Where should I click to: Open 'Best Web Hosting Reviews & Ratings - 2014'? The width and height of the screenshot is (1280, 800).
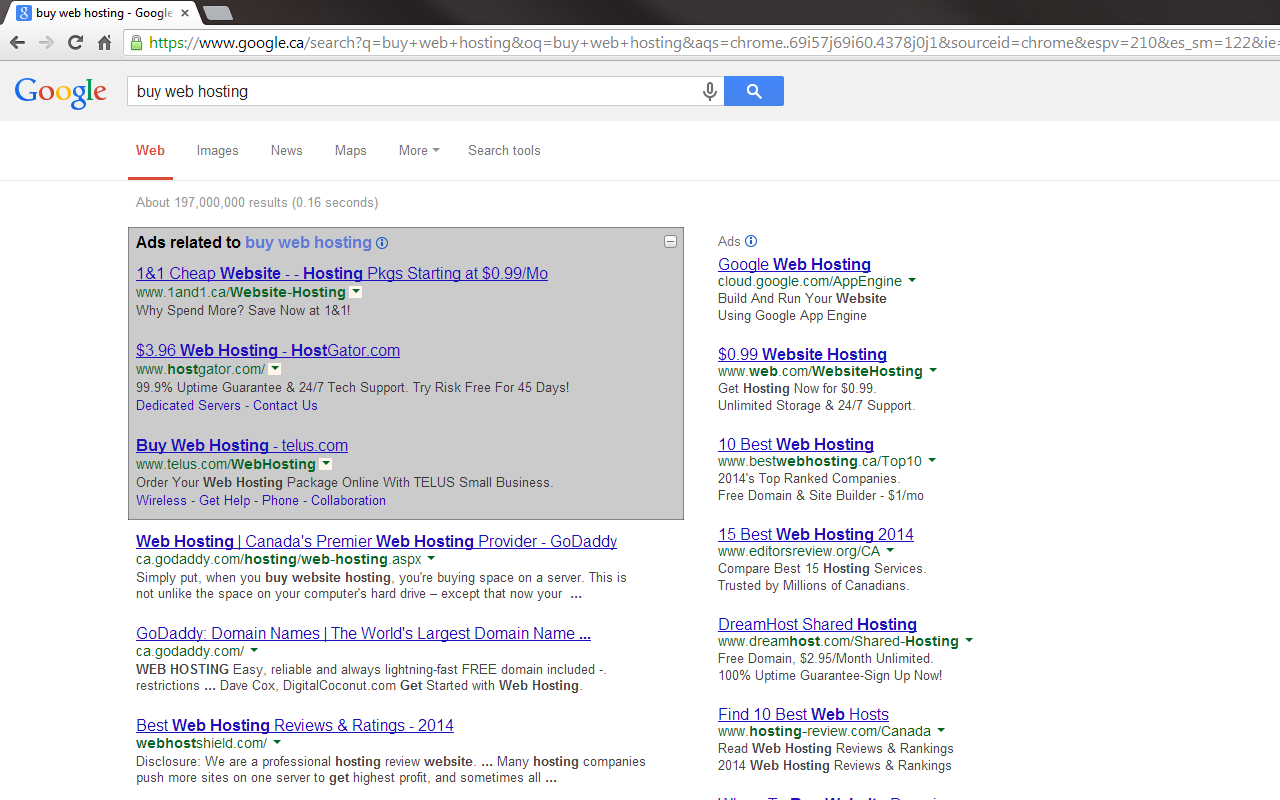click(295, 725)
